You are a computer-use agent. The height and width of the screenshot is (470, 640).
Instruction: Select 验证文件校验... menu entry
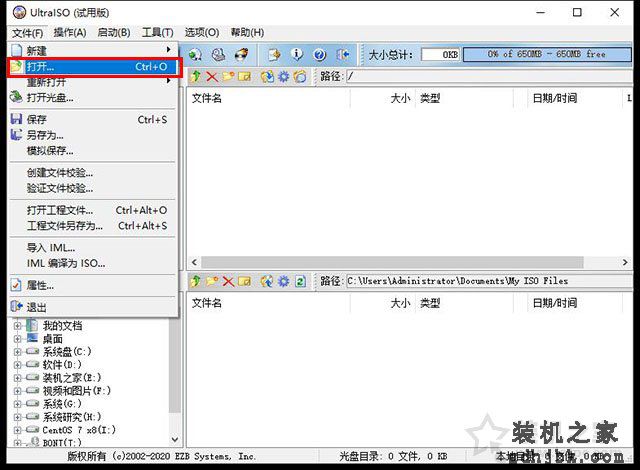94,188
